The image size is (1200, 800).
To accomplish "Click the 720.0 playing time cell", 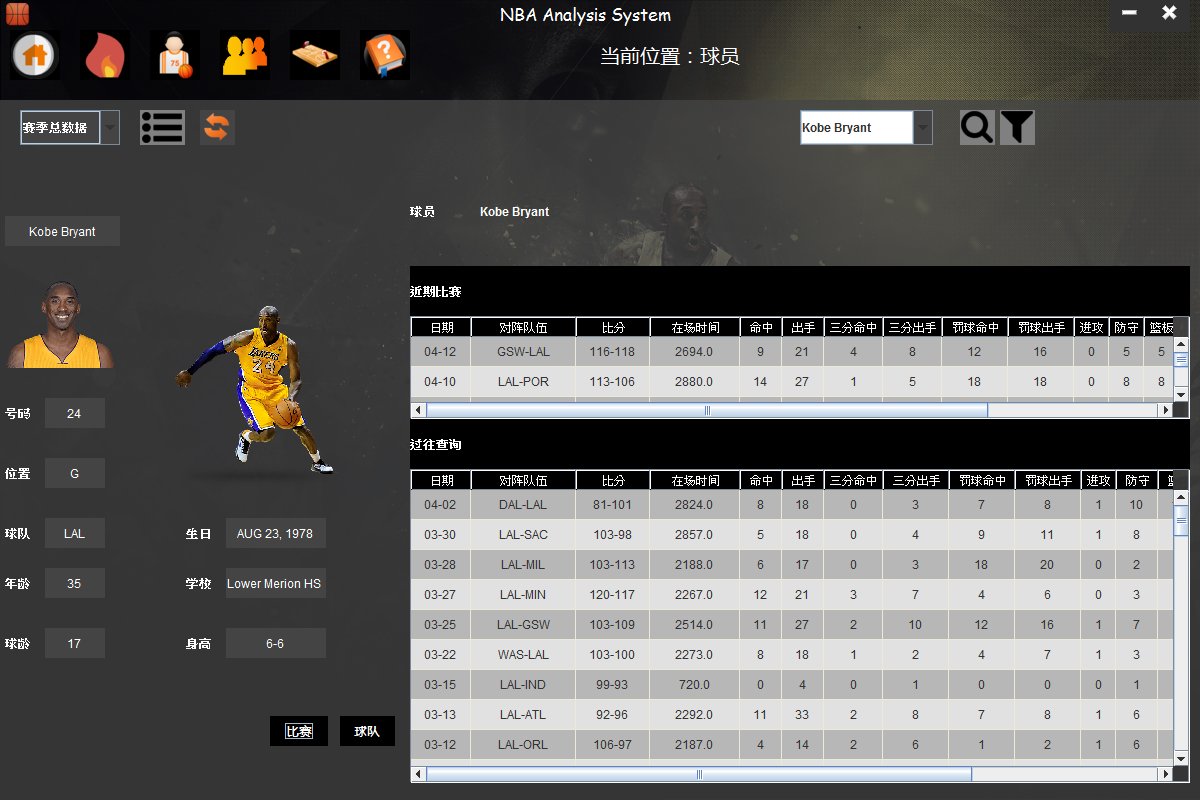I will [695, 685].
